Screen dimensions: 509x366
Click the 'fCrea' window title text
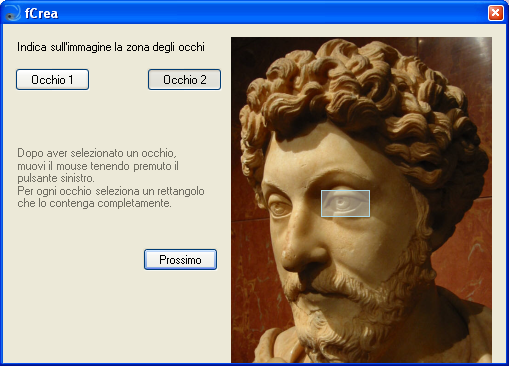coord(41,14)
